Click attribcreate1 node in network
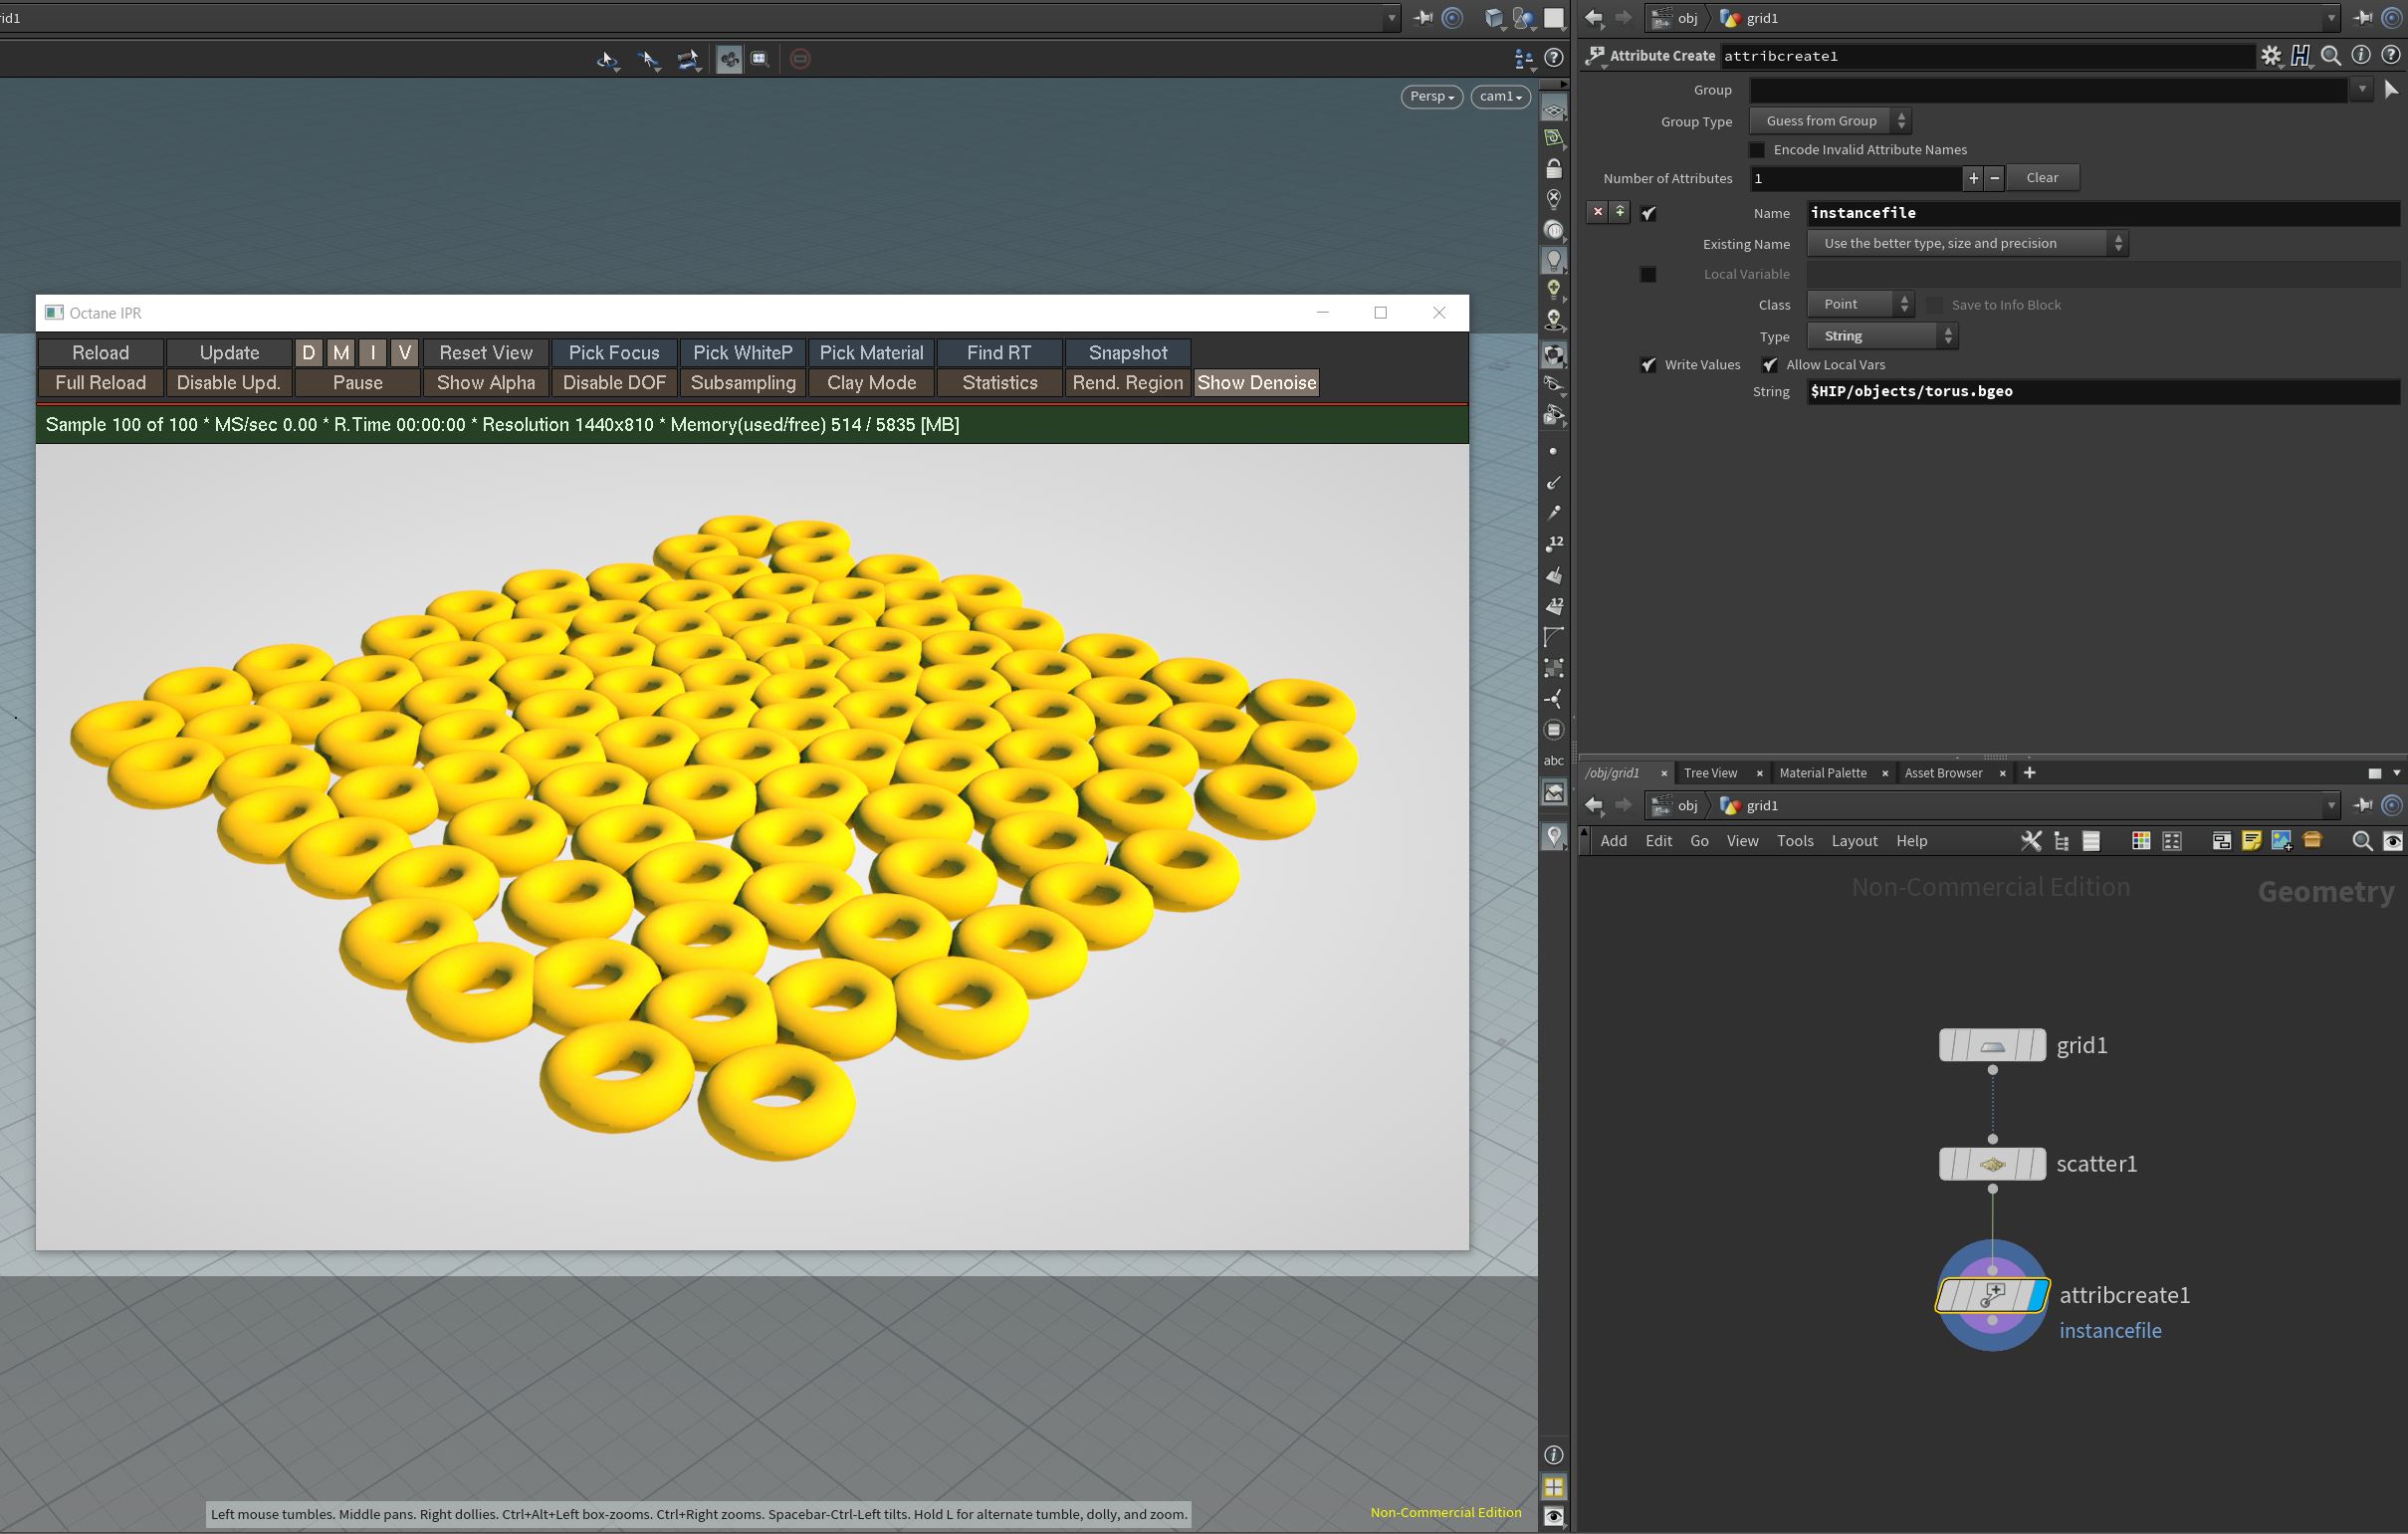This screenshot has width=2408, height=1534. (x=1992, y=1296)
